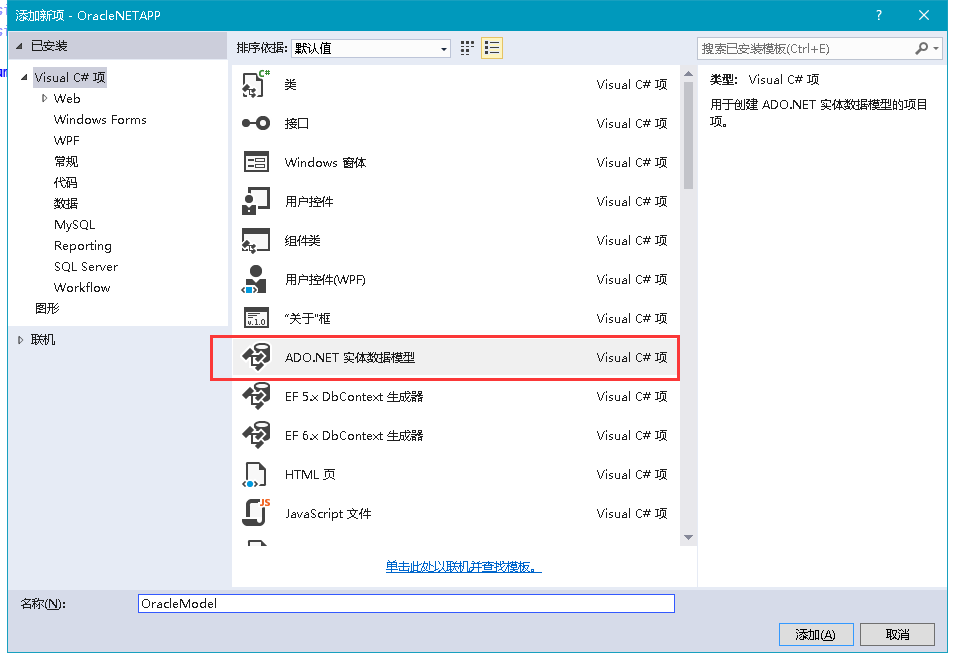Click the 已安装 header label
The width and height of the screenshot is (955, 660).
click(x=49, y=46)
